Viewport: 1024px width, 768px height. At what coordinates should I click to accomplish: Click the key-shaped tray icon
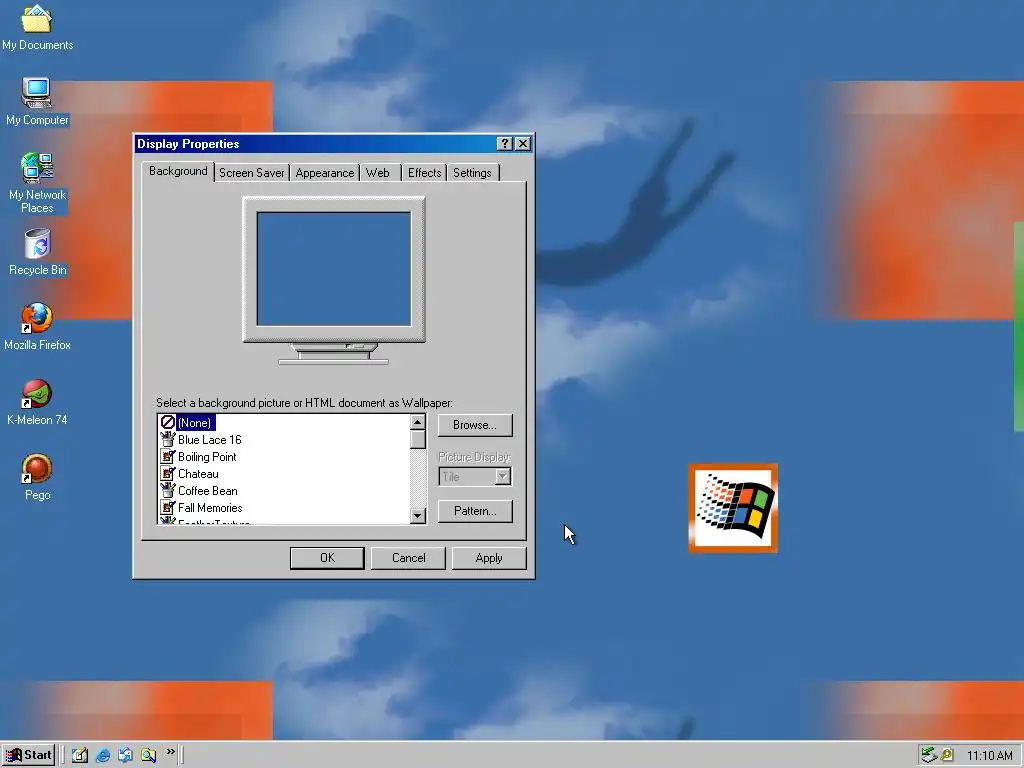point(946,755)
